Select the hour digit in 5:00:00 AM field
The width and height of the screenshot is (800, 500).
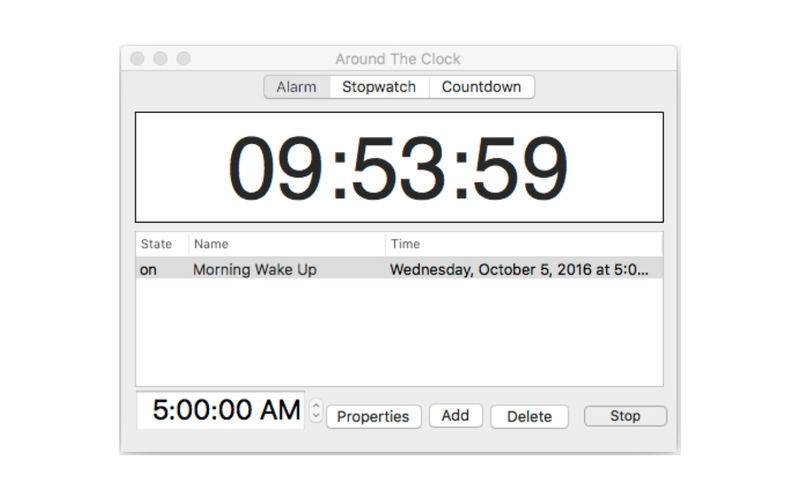pos(160,410)
